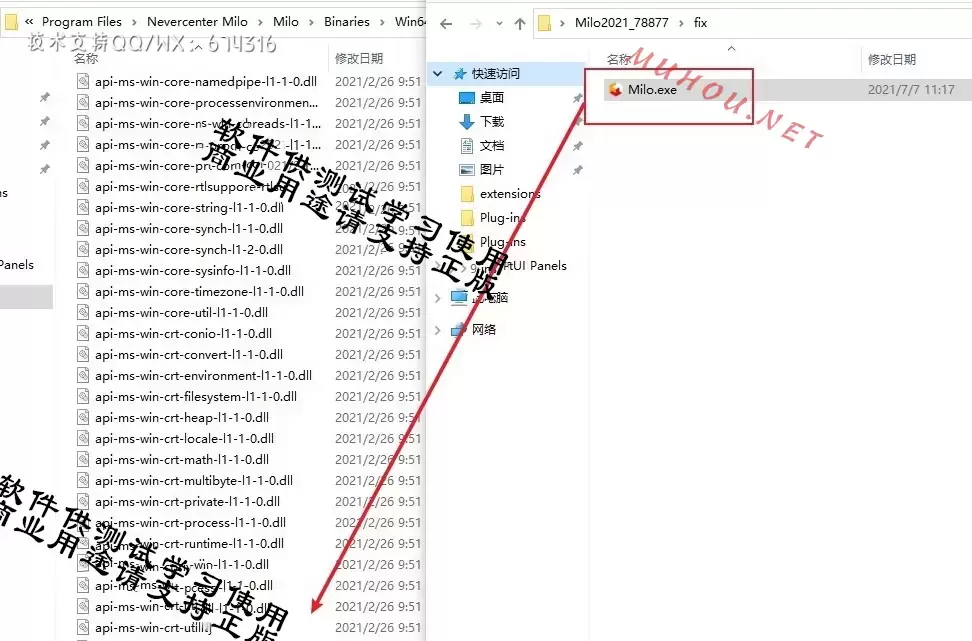Viewport: 972px width, 641px height.
Task: Select api-ms-win-core-synch-l1-2-0.dll
Action: click(x=189, y=249)
